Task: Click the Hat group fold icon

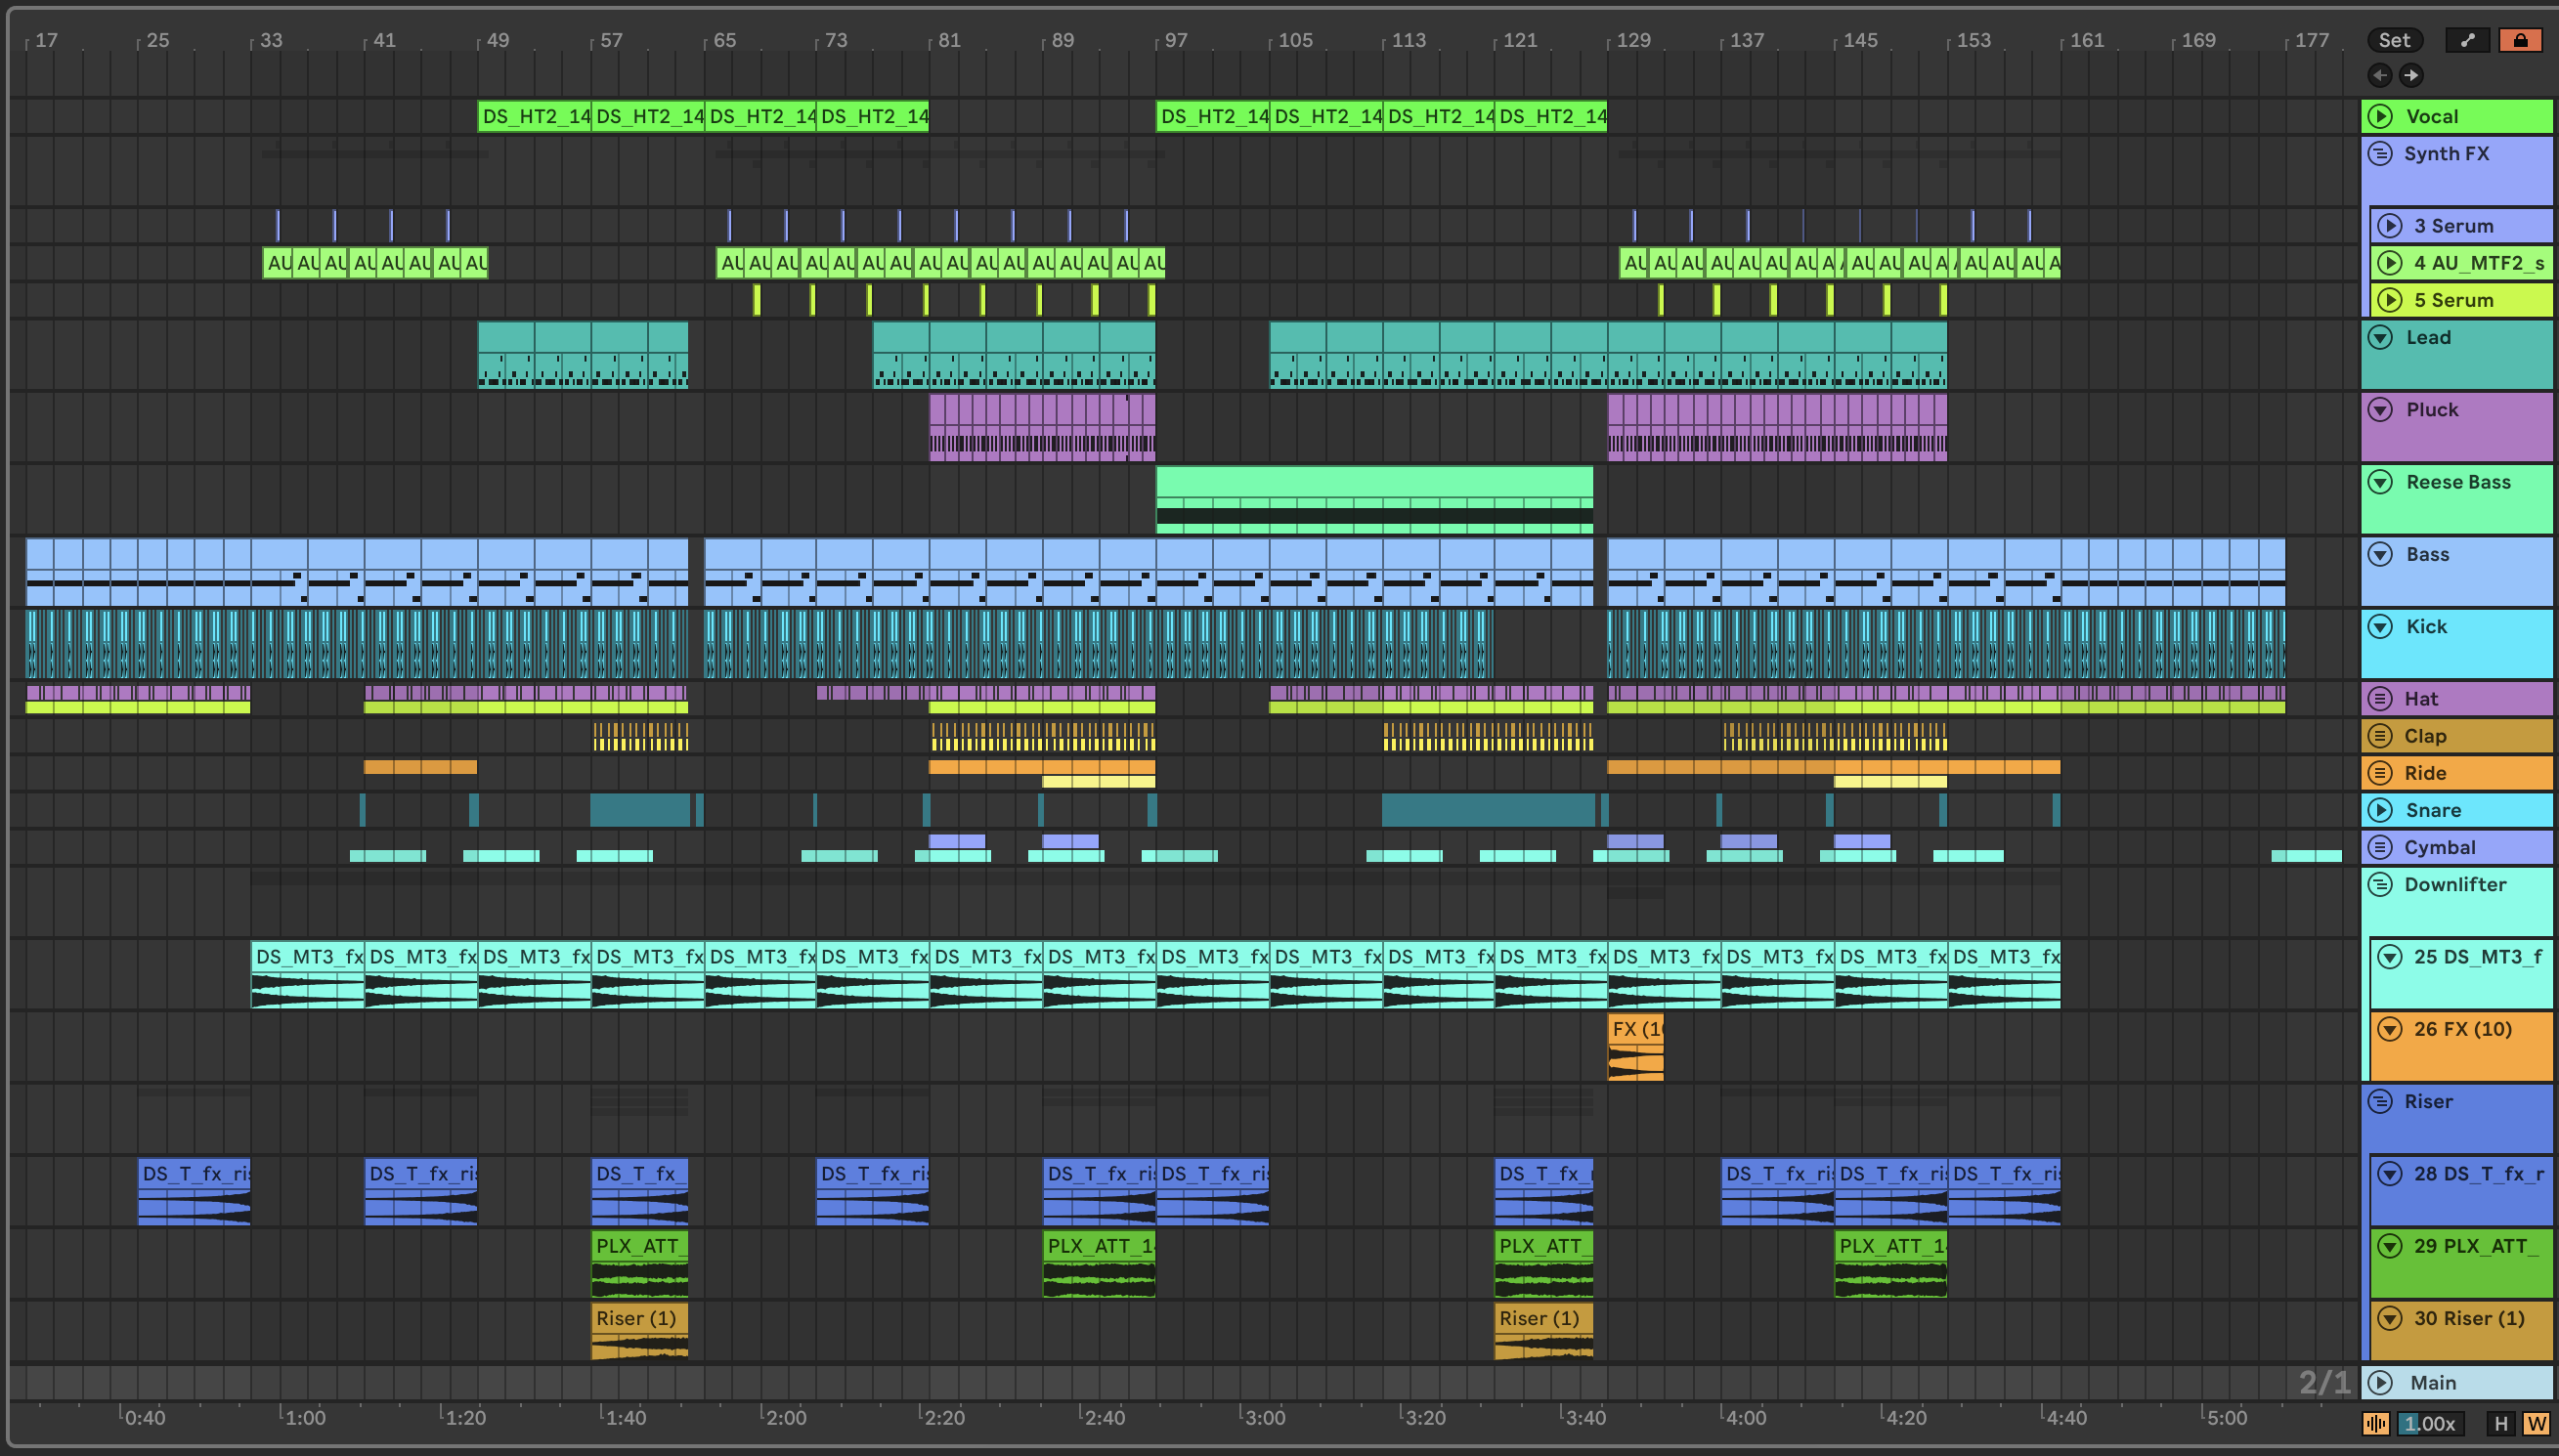Action: click(2381, 699)
